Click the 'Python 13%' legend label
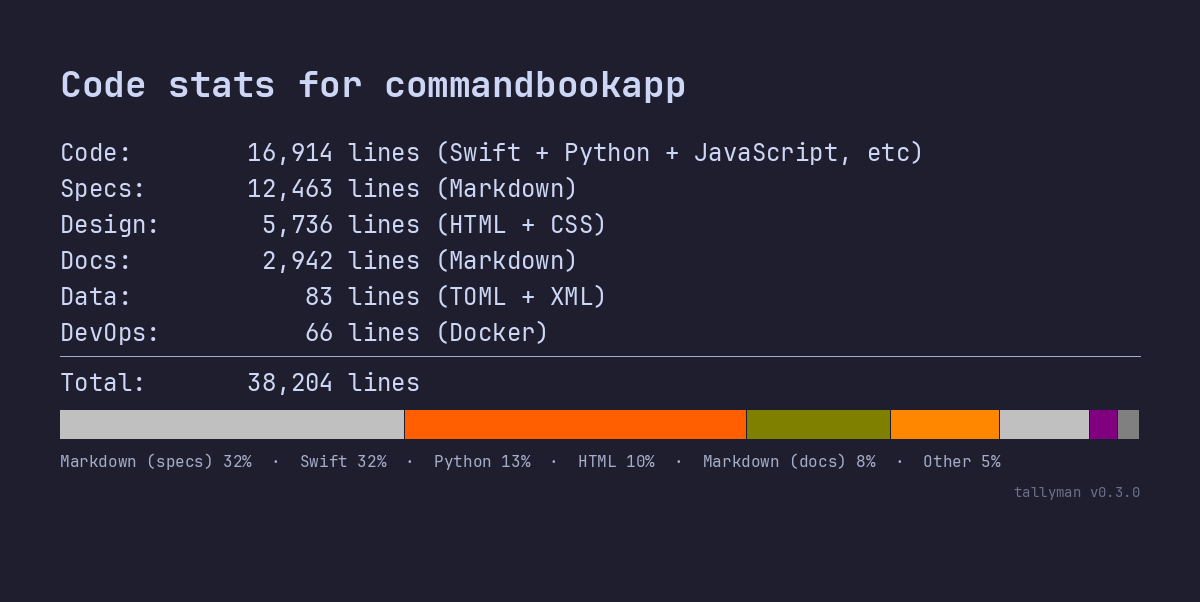Screen dimensions: 1200x602 point(482,461)
